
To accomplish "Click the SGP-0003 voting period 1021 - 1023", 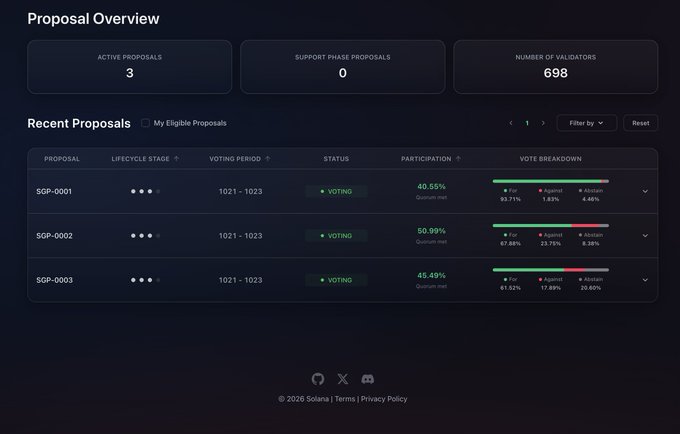I will pyautogui.click(x=240, y=280).
